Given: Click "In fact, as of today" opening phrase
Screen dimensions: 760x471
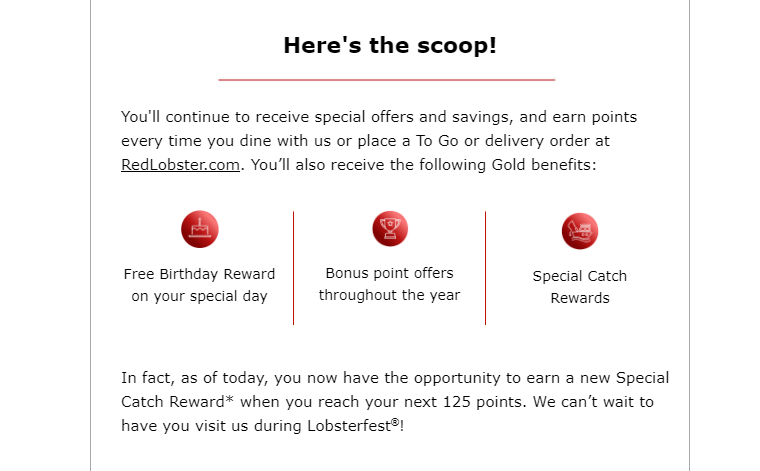Looking at the screenshot, I should click(194, 378).
